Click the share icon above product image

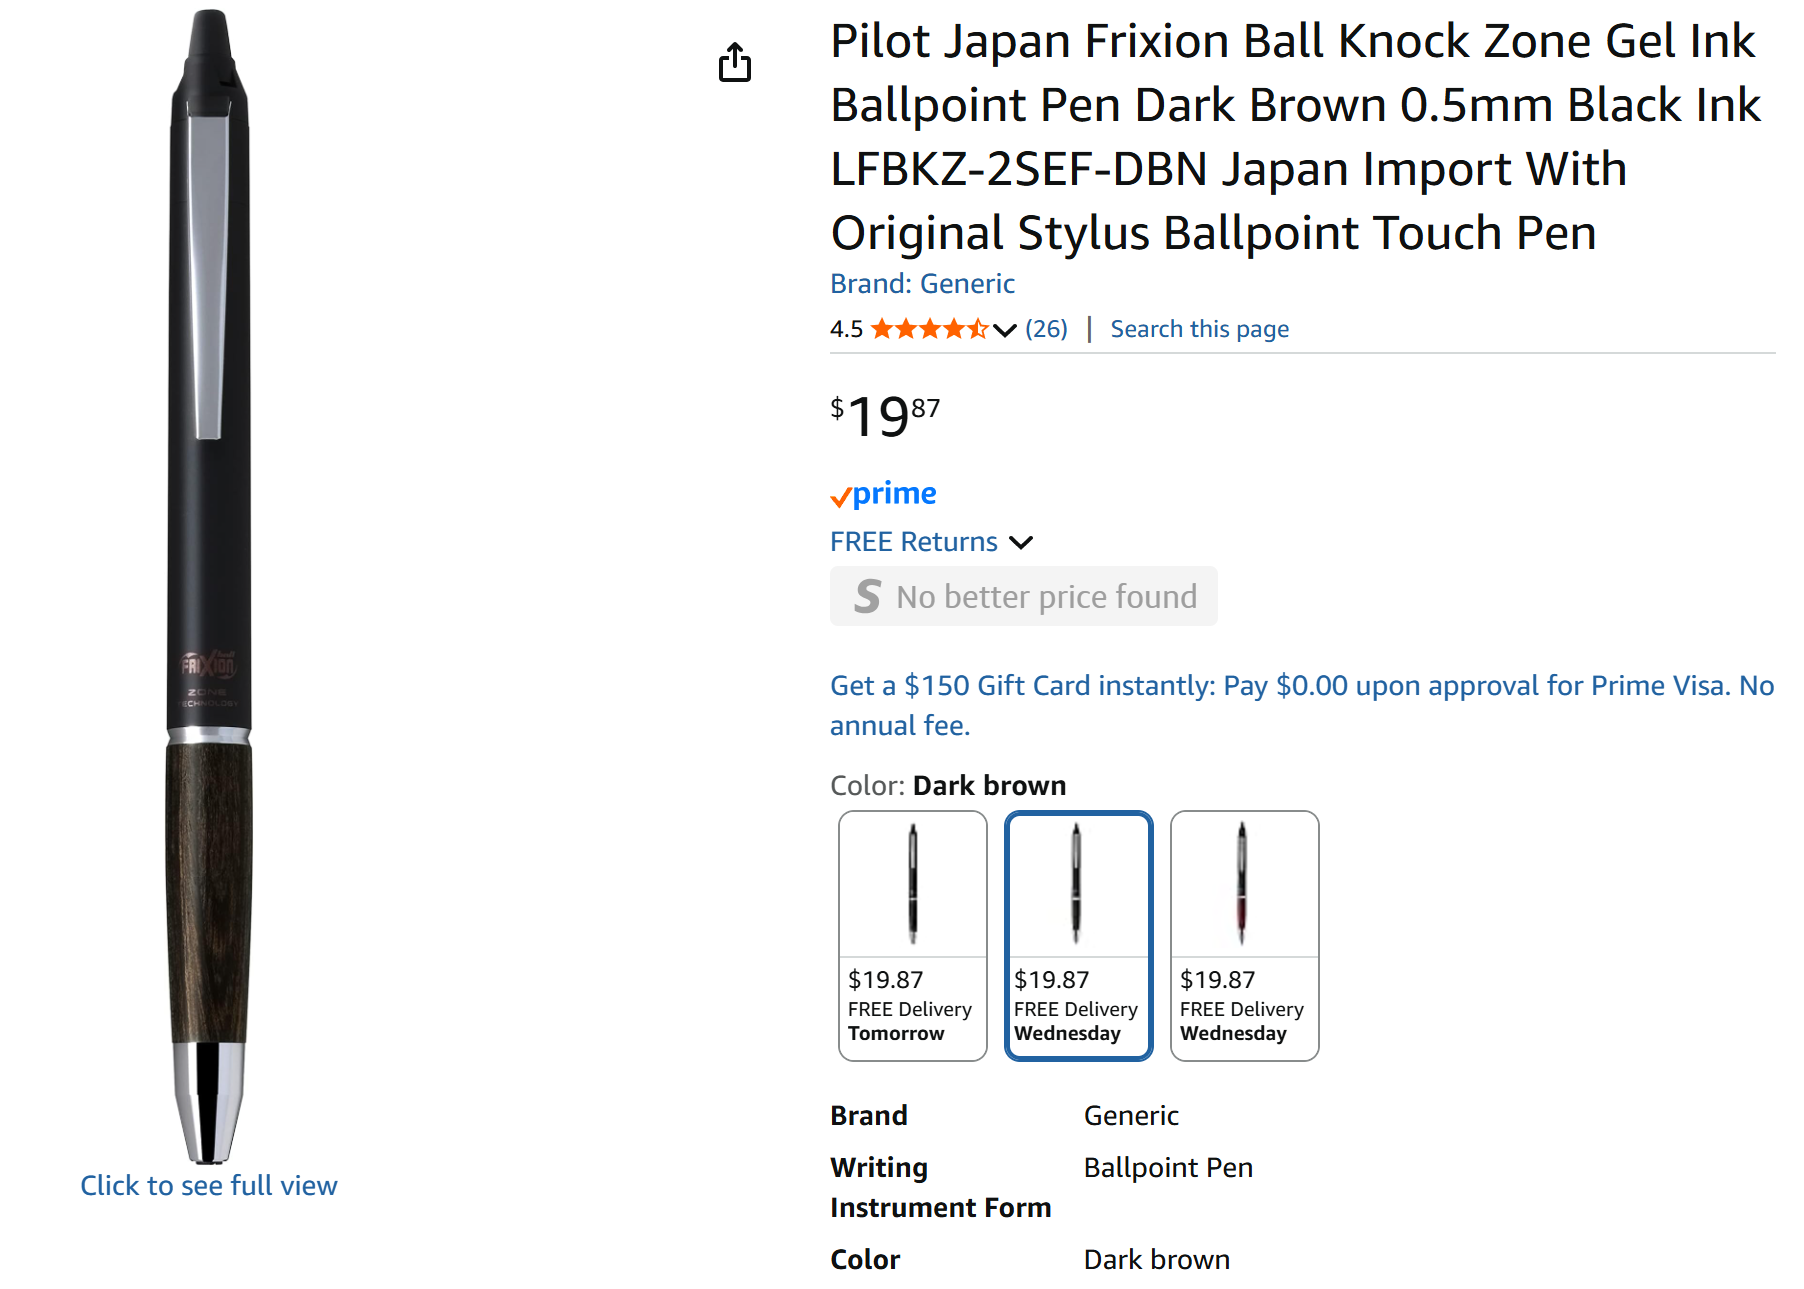tap(735, 62)
